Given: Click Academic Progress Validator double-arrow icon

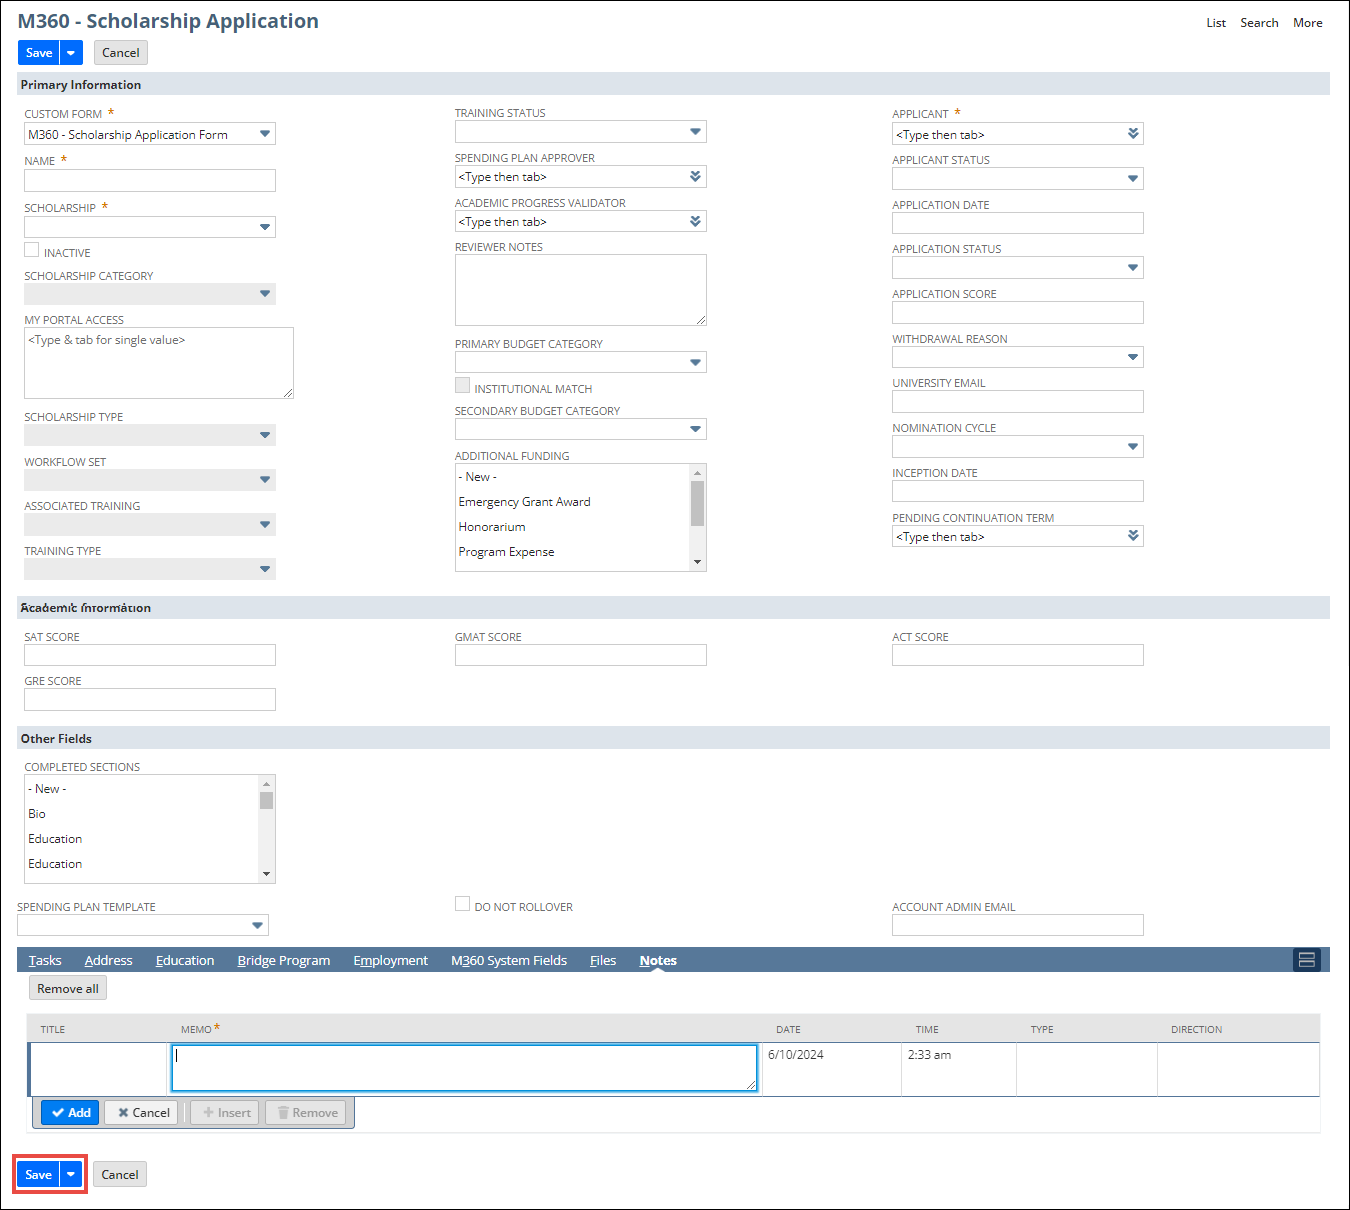Looking at the screenshot, I should [695, 222].
